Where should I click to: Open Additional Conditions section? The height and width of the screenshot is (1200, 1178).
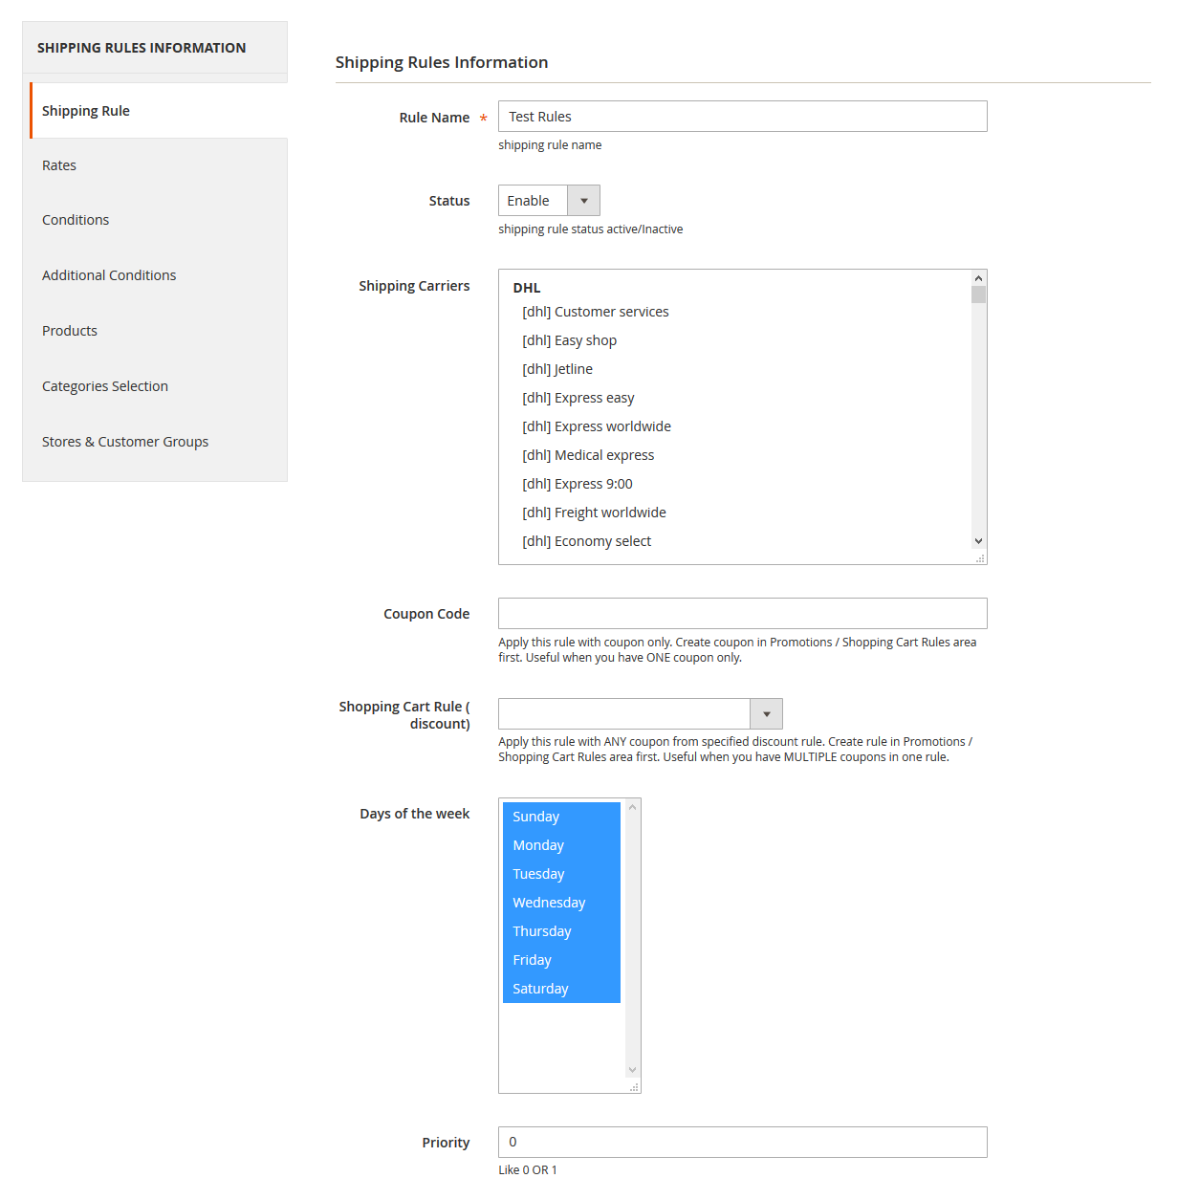(109, 275)
